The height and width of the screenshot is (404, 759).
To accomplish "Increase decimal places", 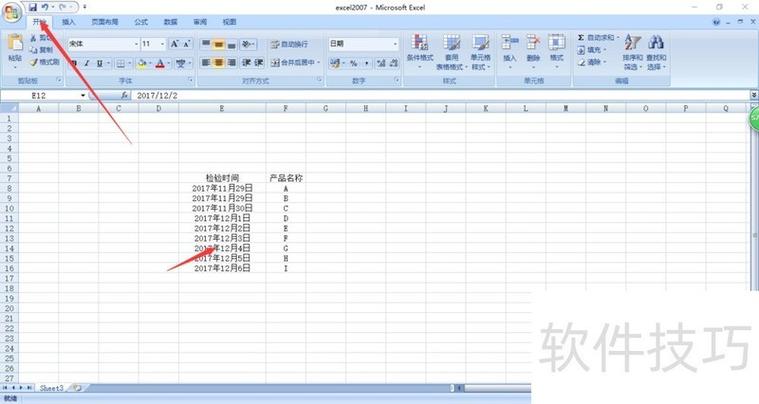I will coord(381,63).
